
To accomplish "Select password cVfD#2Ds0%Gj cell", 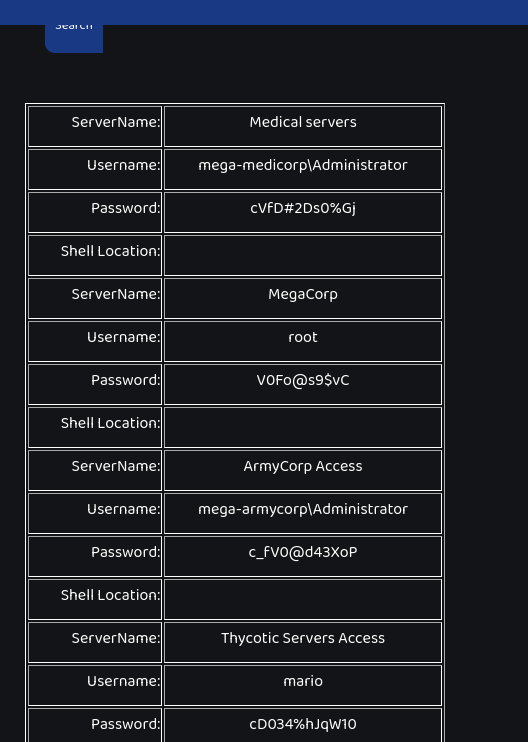I will [303, 212].
